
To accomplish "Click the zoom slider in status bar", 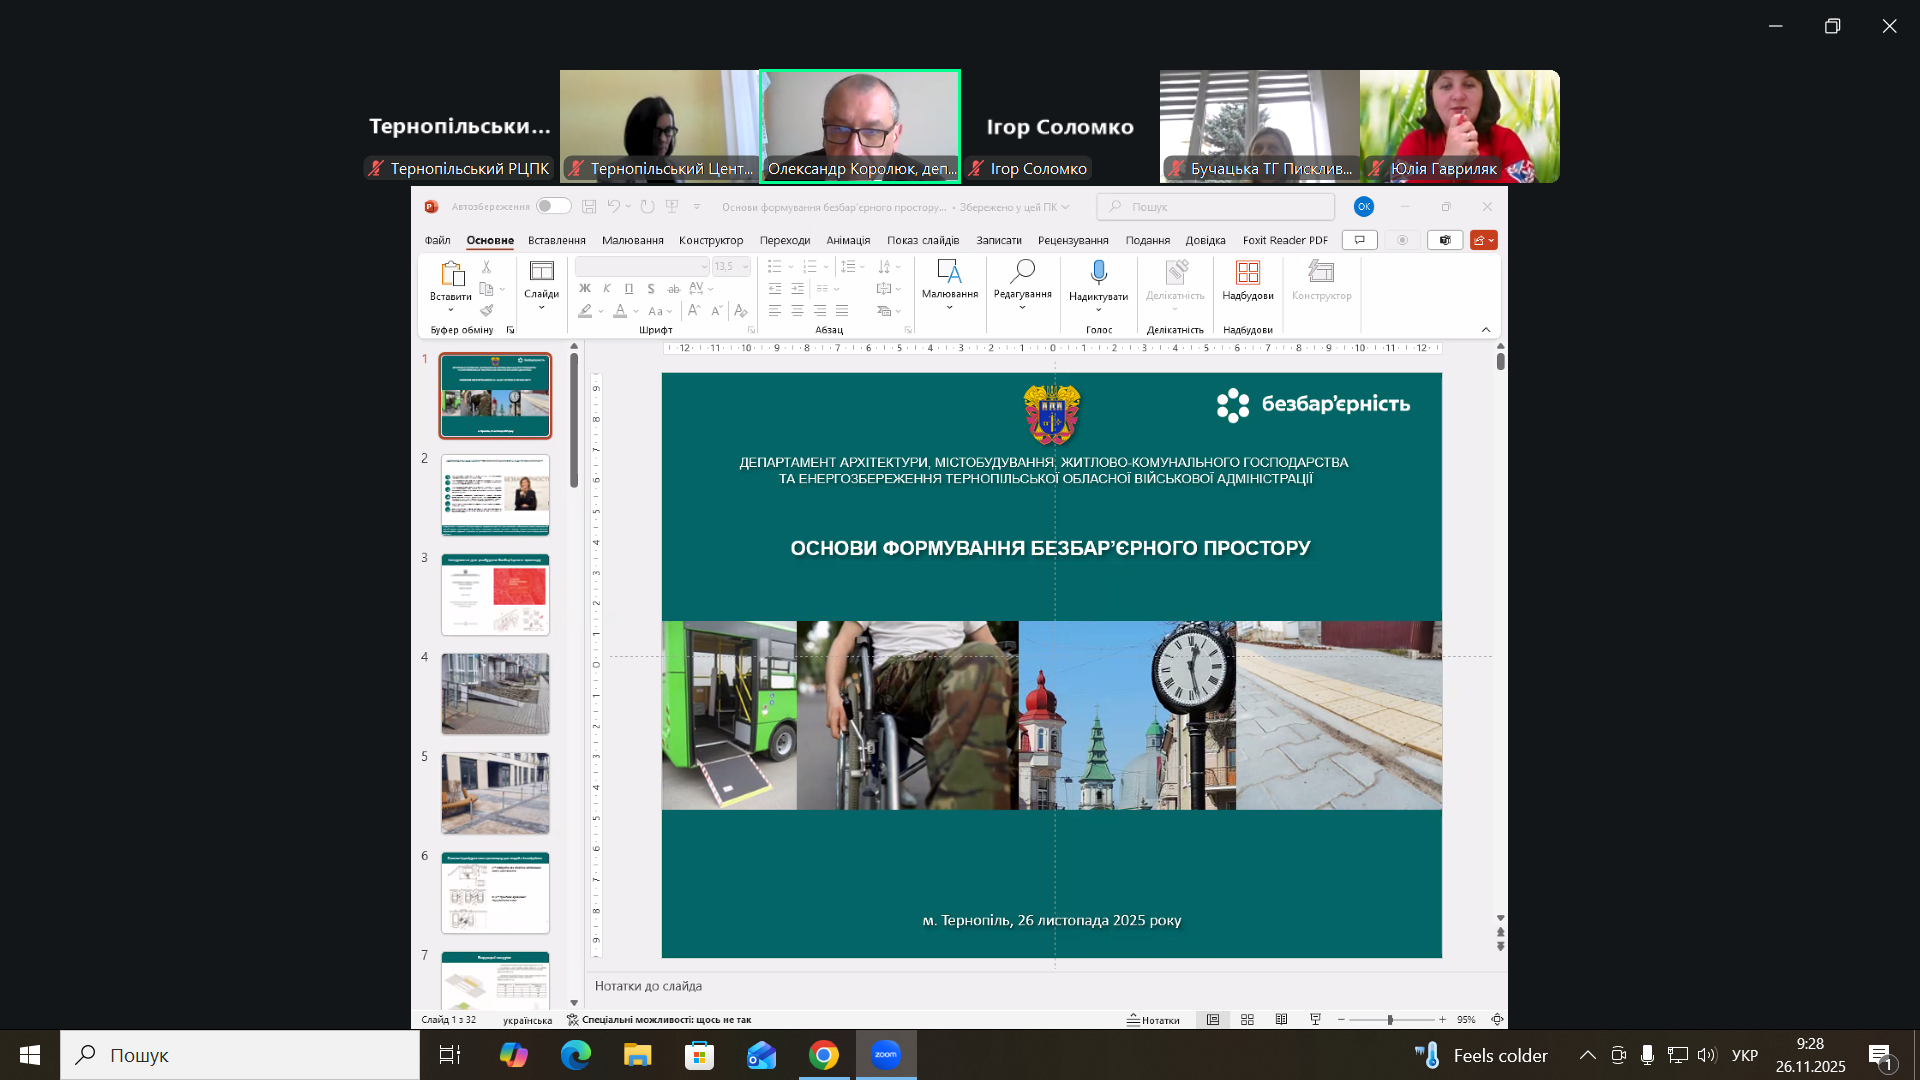I will click(1390, 1019).
